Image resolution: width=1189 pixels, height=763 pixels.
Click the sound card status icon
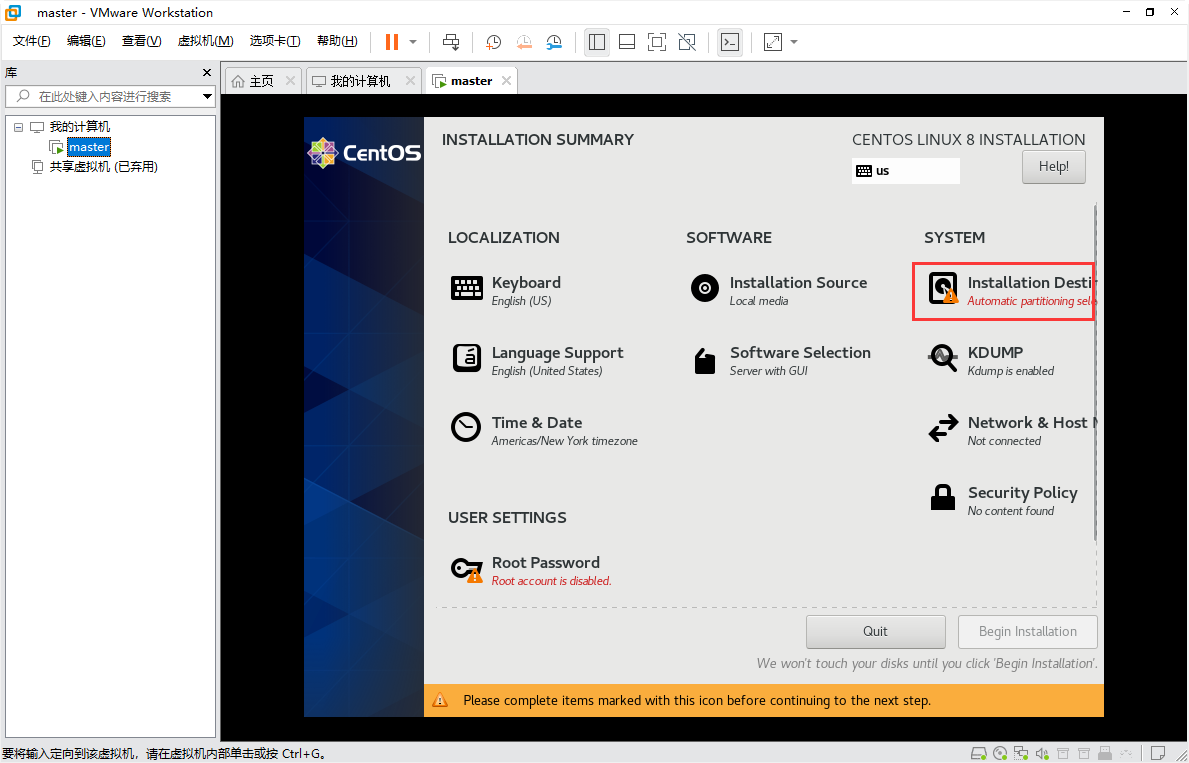tap(1042, 754)
